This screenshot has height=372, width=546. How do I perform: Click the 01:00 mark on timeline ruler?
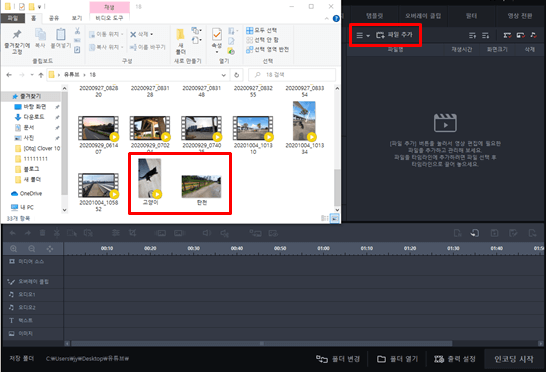323,248
